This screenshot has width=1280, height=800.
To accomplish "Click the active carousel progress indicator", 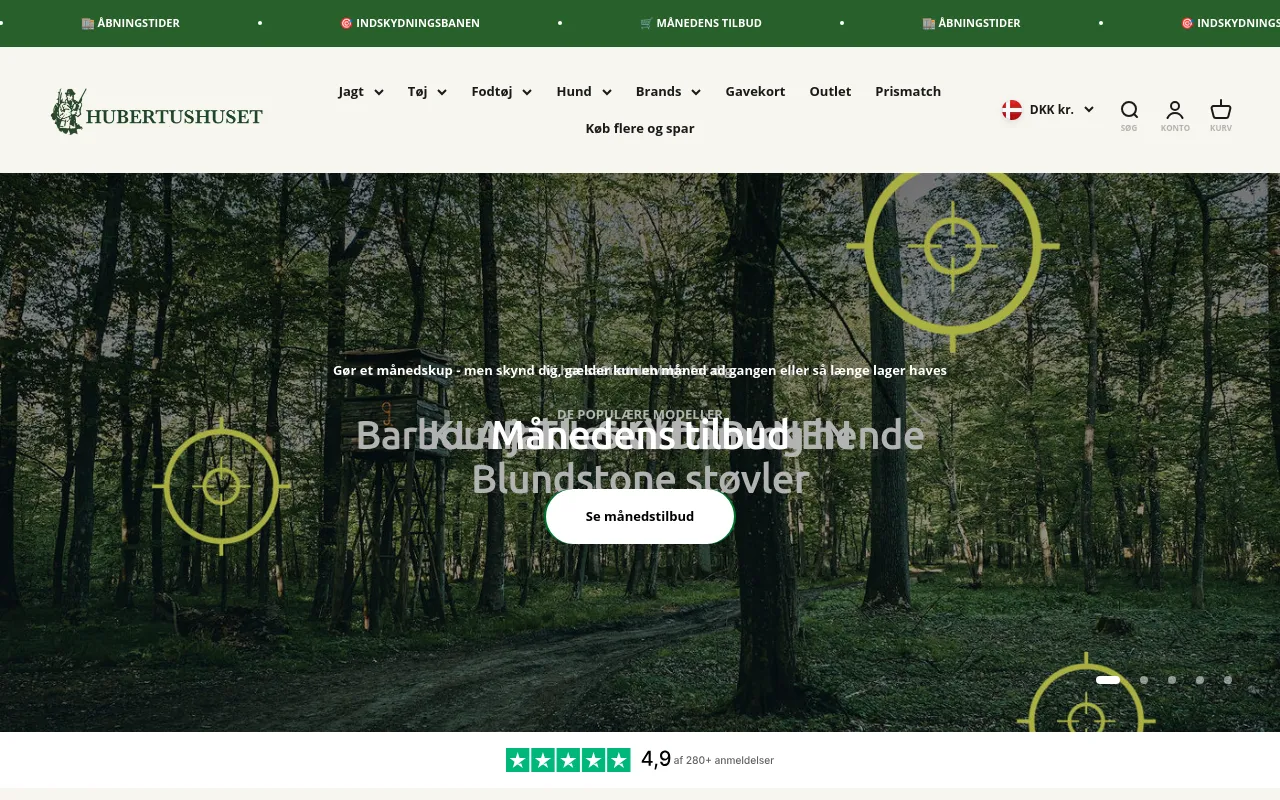I will point(1108,679).
